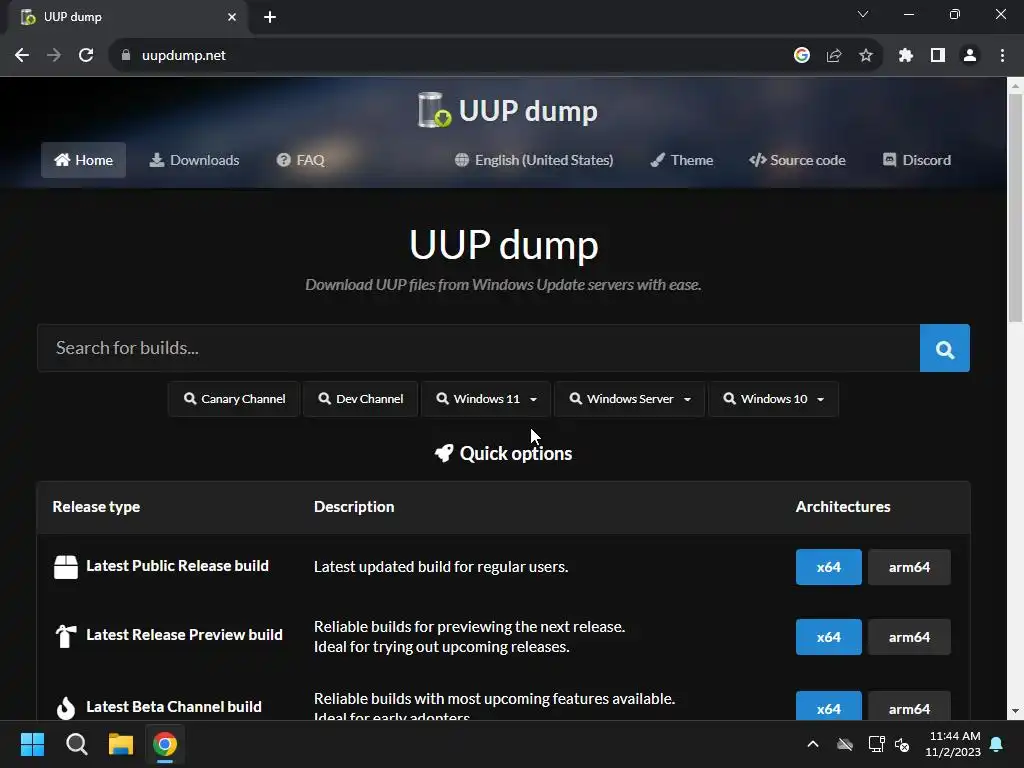Open the FAQ page
1024x768 pixels.
click(x=300, y=160)
